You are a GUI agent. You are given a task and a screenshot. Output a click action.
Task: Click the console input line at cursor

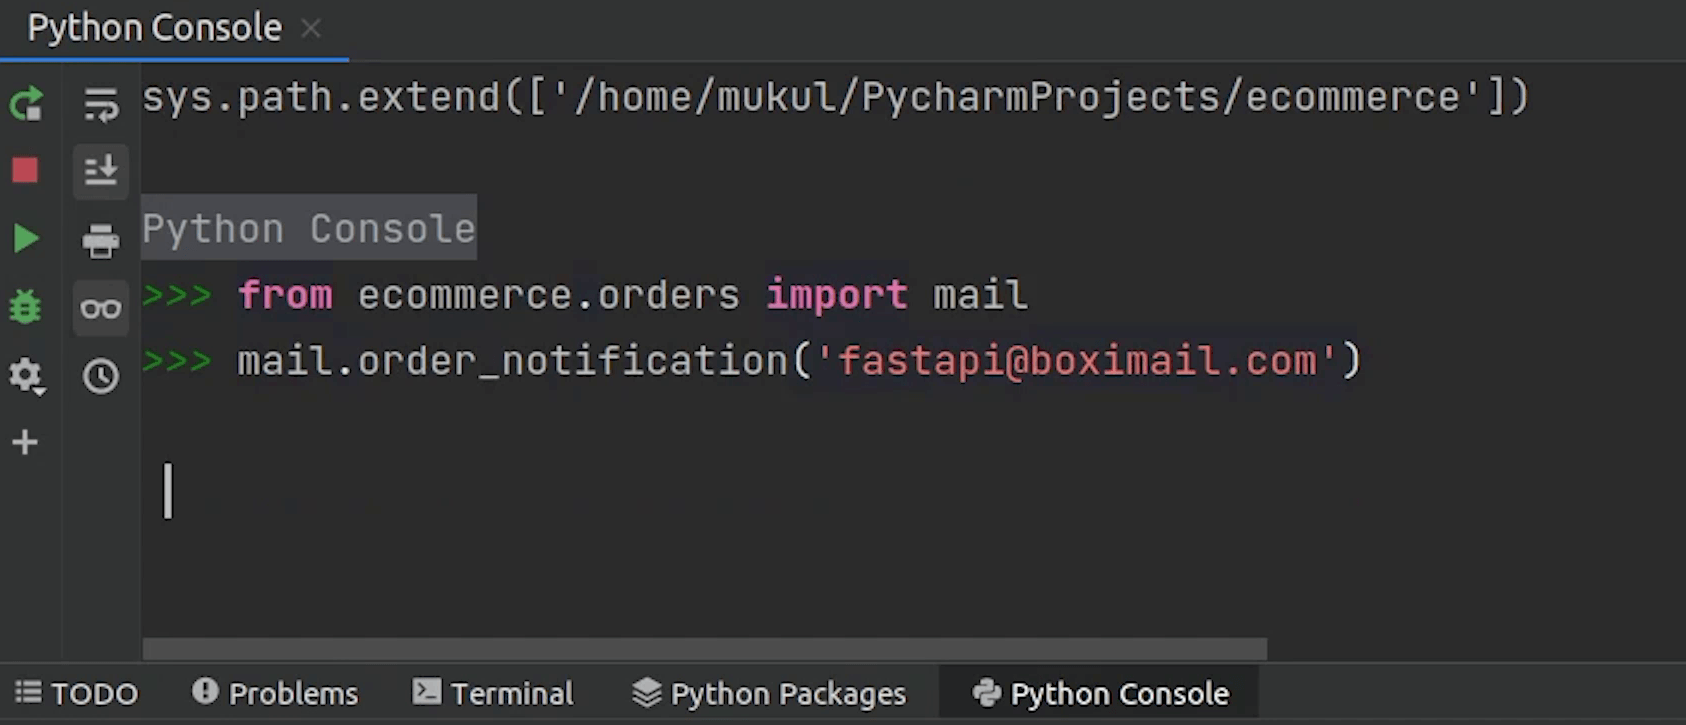(400, 491)
